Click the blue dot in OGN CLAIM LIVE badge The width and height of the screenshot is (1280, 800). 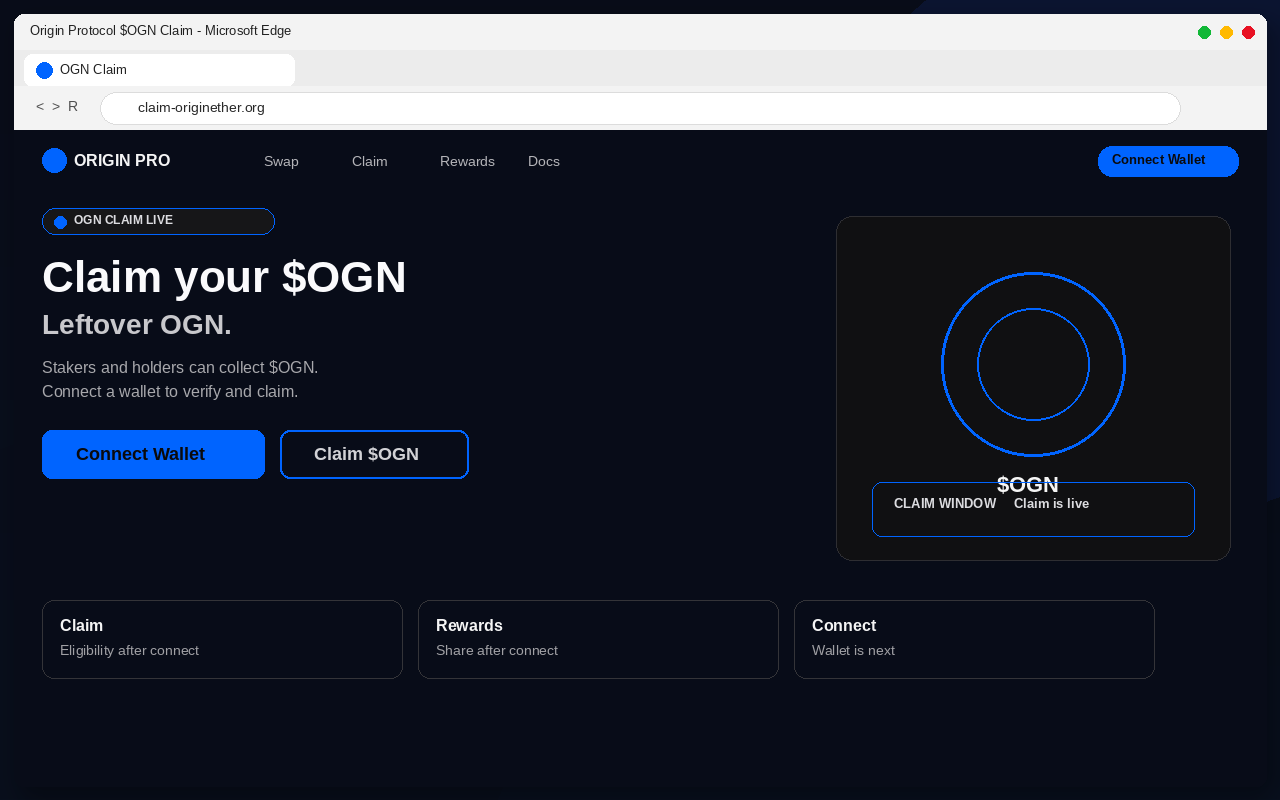pyautogui.click(x=60, y=222)
